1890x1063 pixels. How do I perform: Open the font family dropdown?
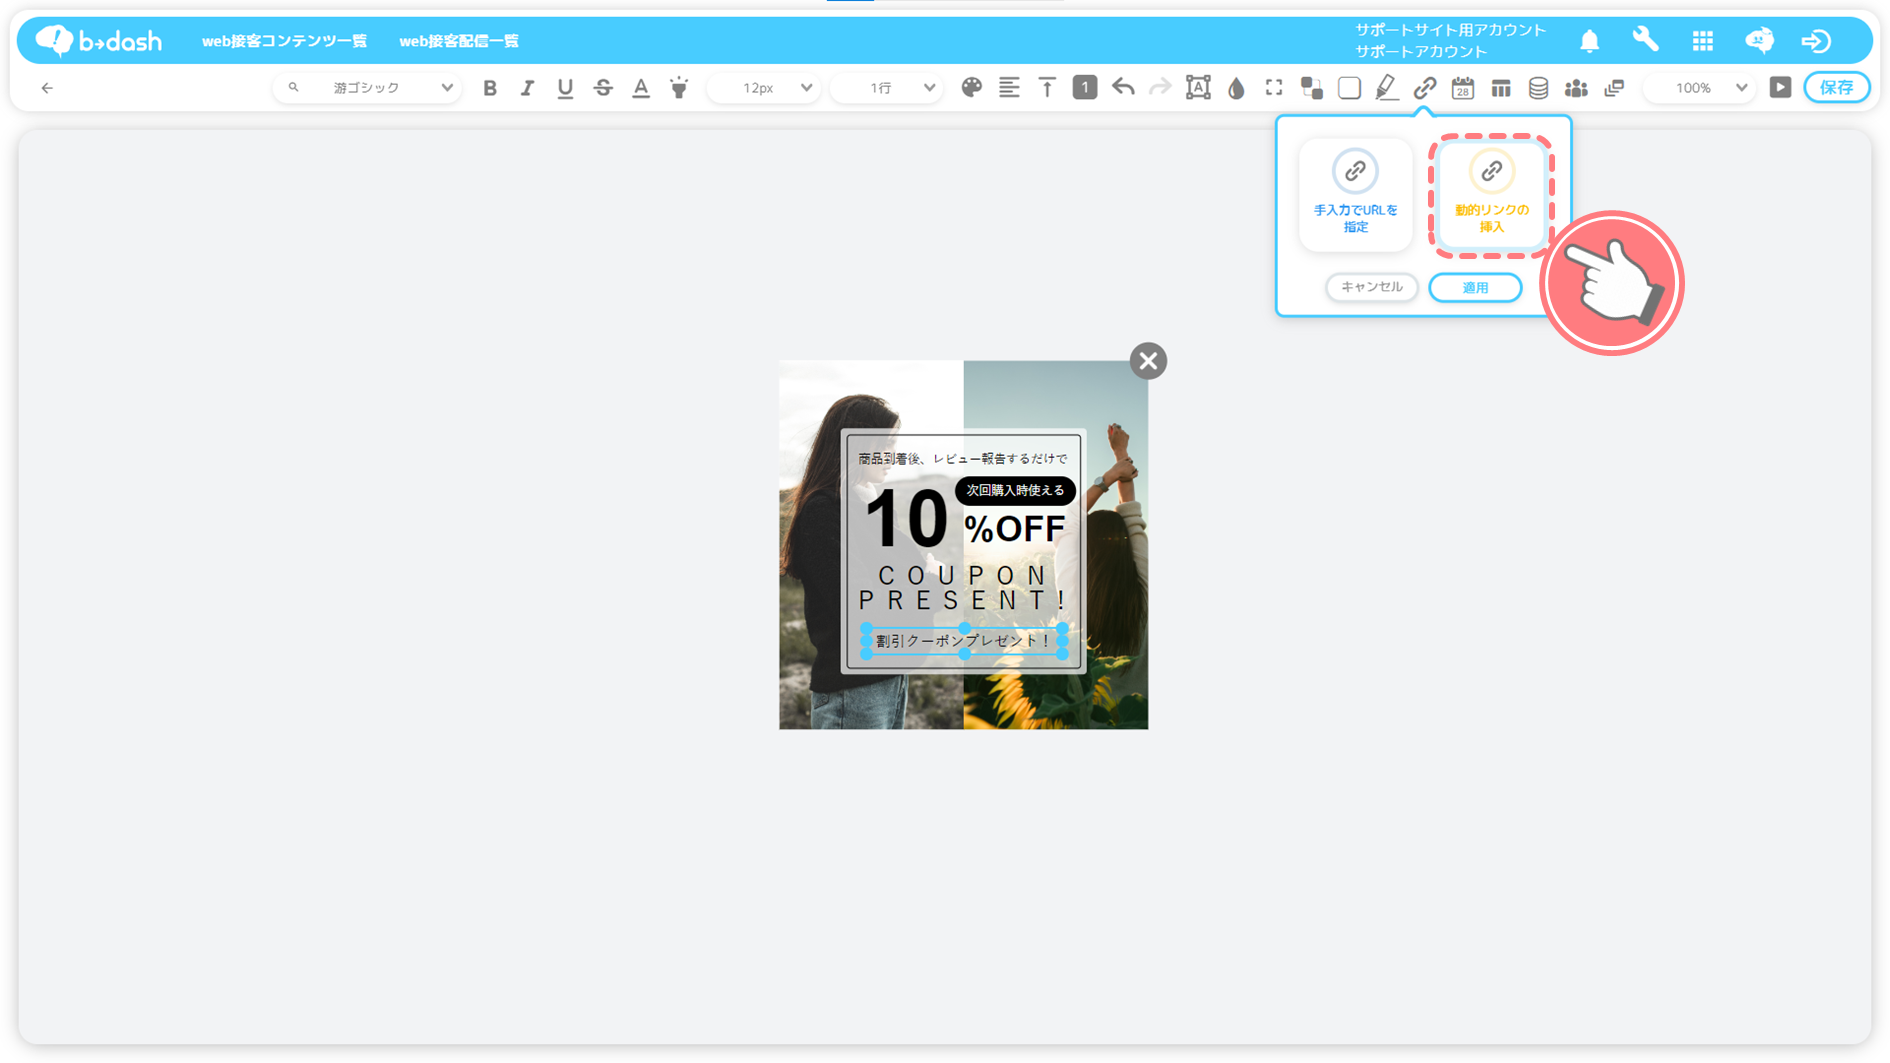[x=368, y=88]
